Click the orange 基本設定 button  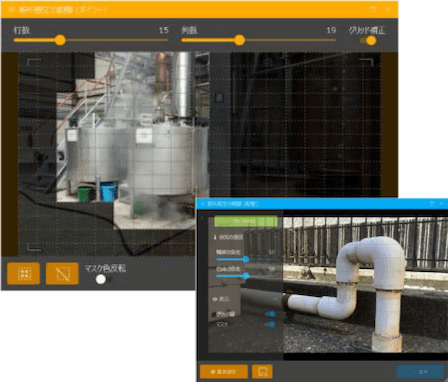(x=224, y=372)
